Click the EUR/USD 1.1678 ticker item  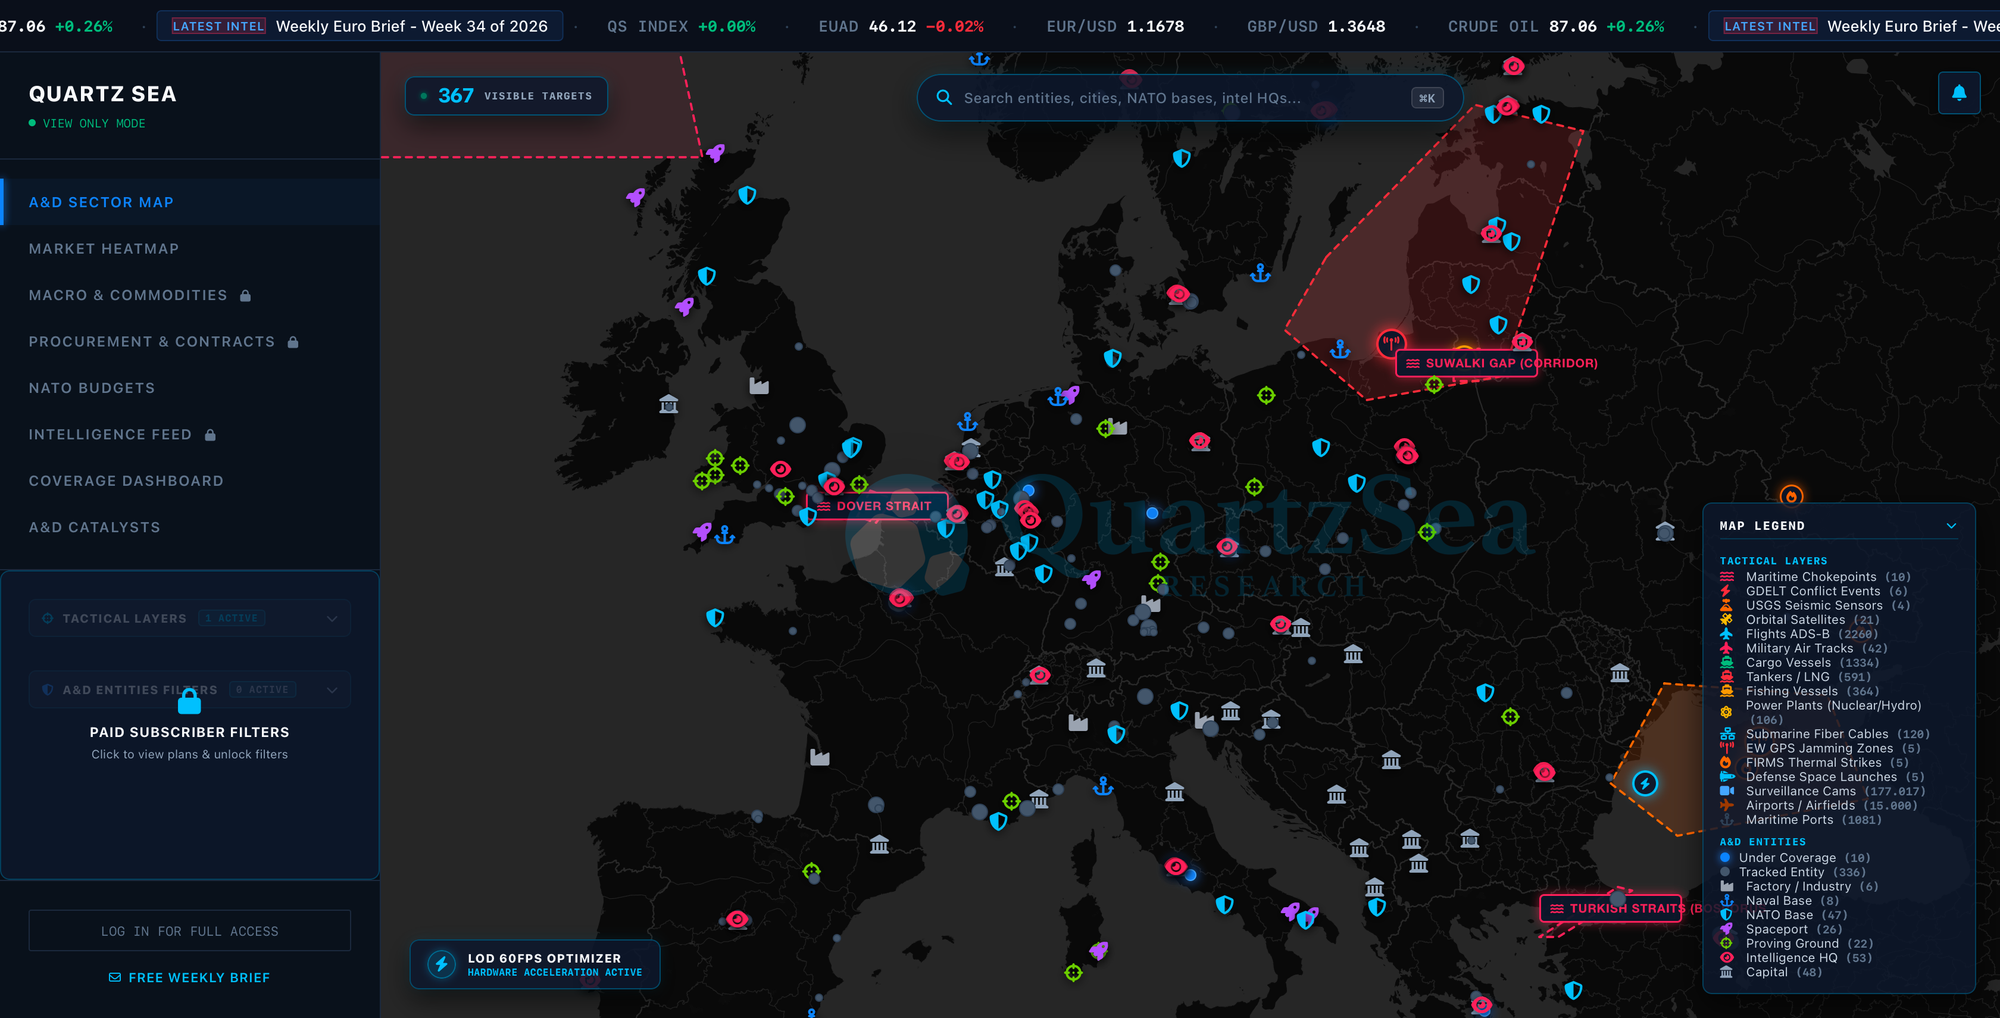1115,27
